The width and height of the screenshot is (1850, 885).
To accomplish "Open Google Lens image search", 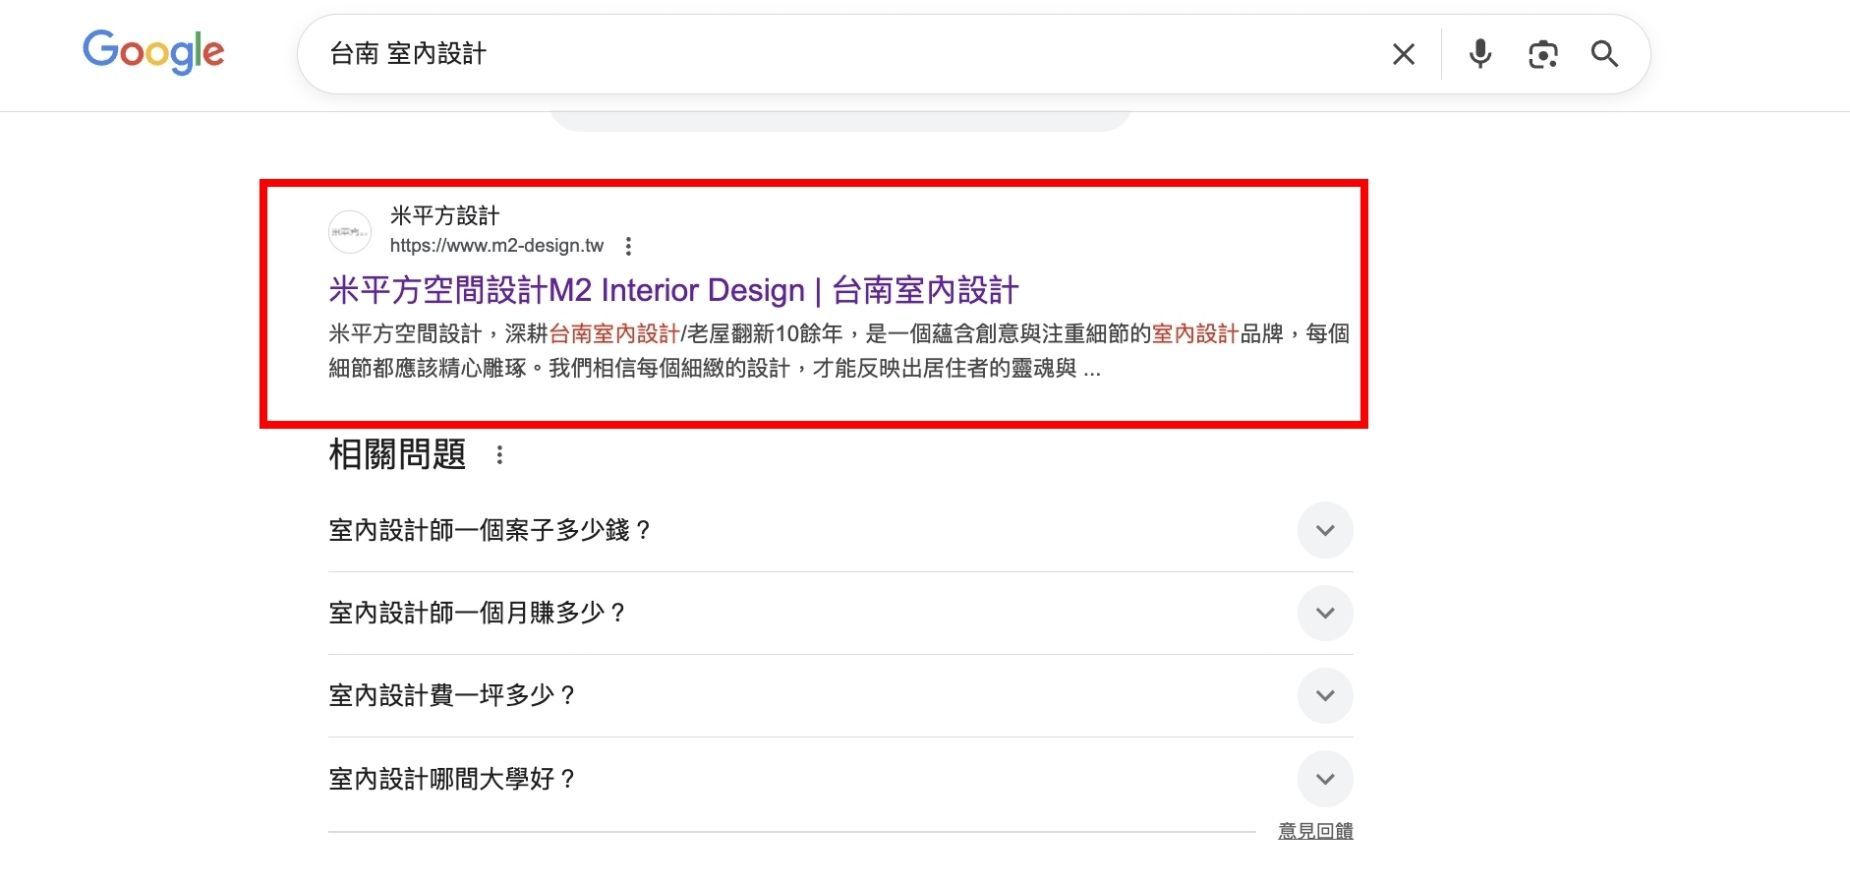I will [1542, 54].
